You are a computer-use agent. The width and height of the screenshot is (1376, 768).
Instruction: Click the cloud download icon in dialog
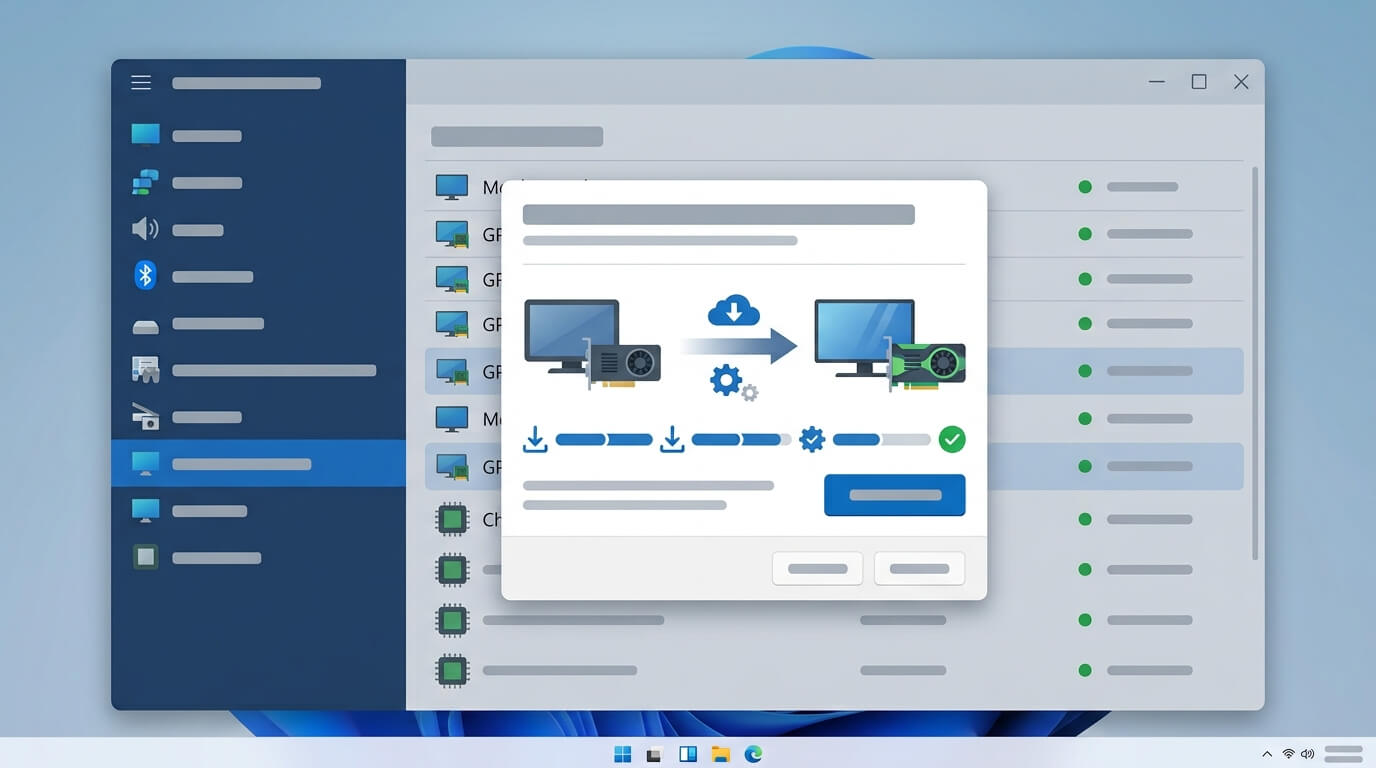(x=734, y=310)
